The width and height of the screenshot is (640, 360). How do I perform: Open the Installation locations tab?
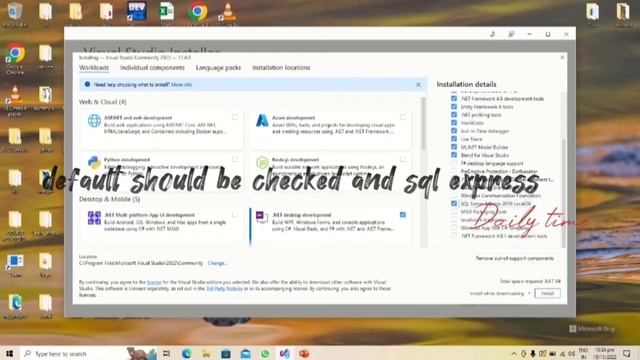281,68
